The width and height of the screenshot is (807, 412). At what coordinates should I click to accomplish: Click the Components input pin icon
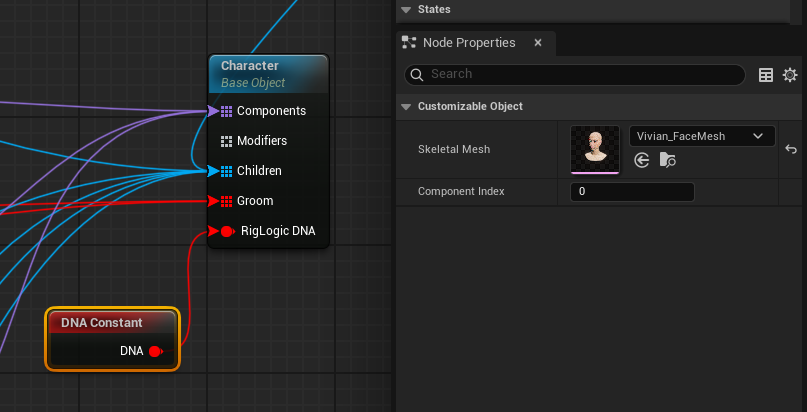(x=226, y=111)
